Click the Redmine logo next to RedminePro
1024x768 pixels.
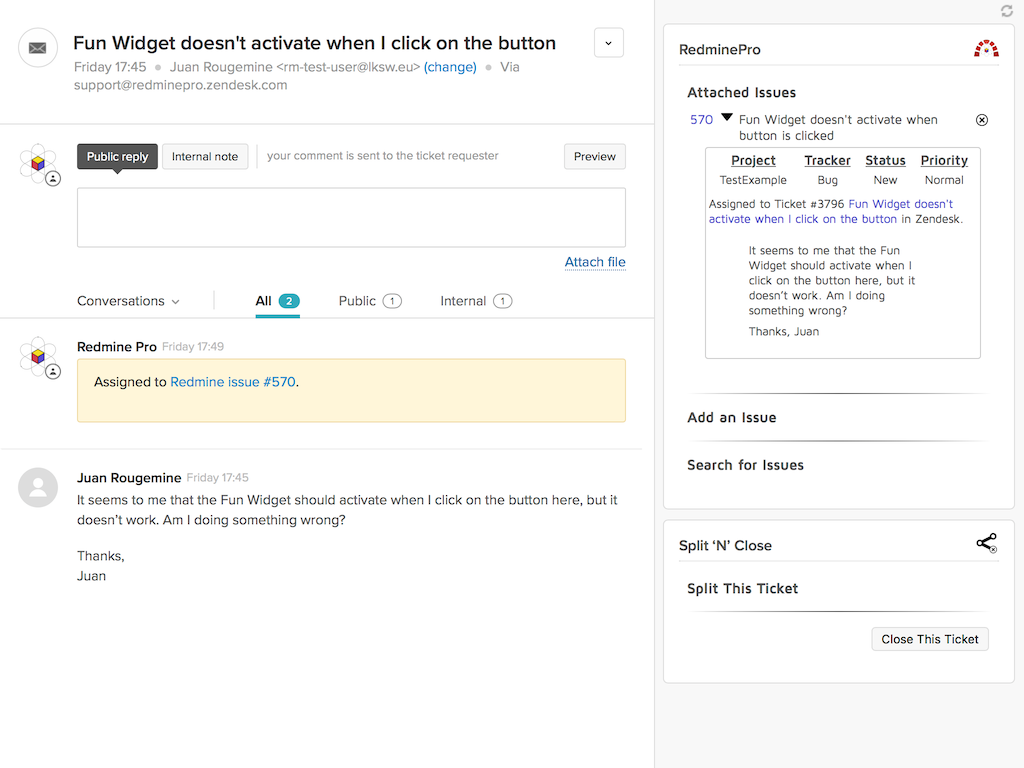coord(985,48)
